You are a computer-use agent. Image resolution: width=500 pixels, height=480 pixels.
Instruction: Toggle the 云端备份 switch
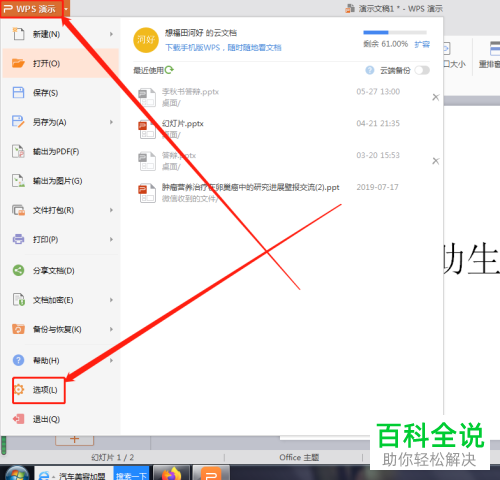click(x=422, y=70)
